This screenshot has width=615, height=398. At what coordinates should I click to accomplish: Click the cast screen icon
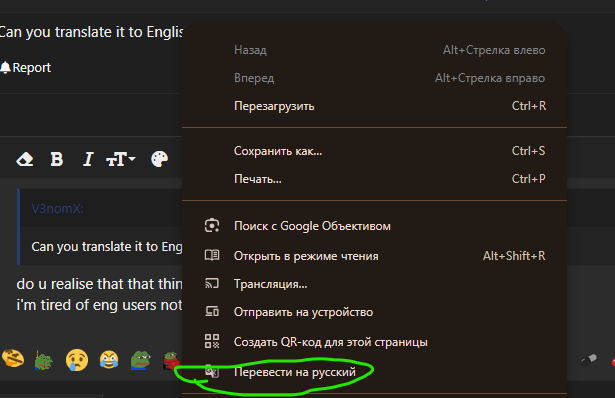coord(212,283)
